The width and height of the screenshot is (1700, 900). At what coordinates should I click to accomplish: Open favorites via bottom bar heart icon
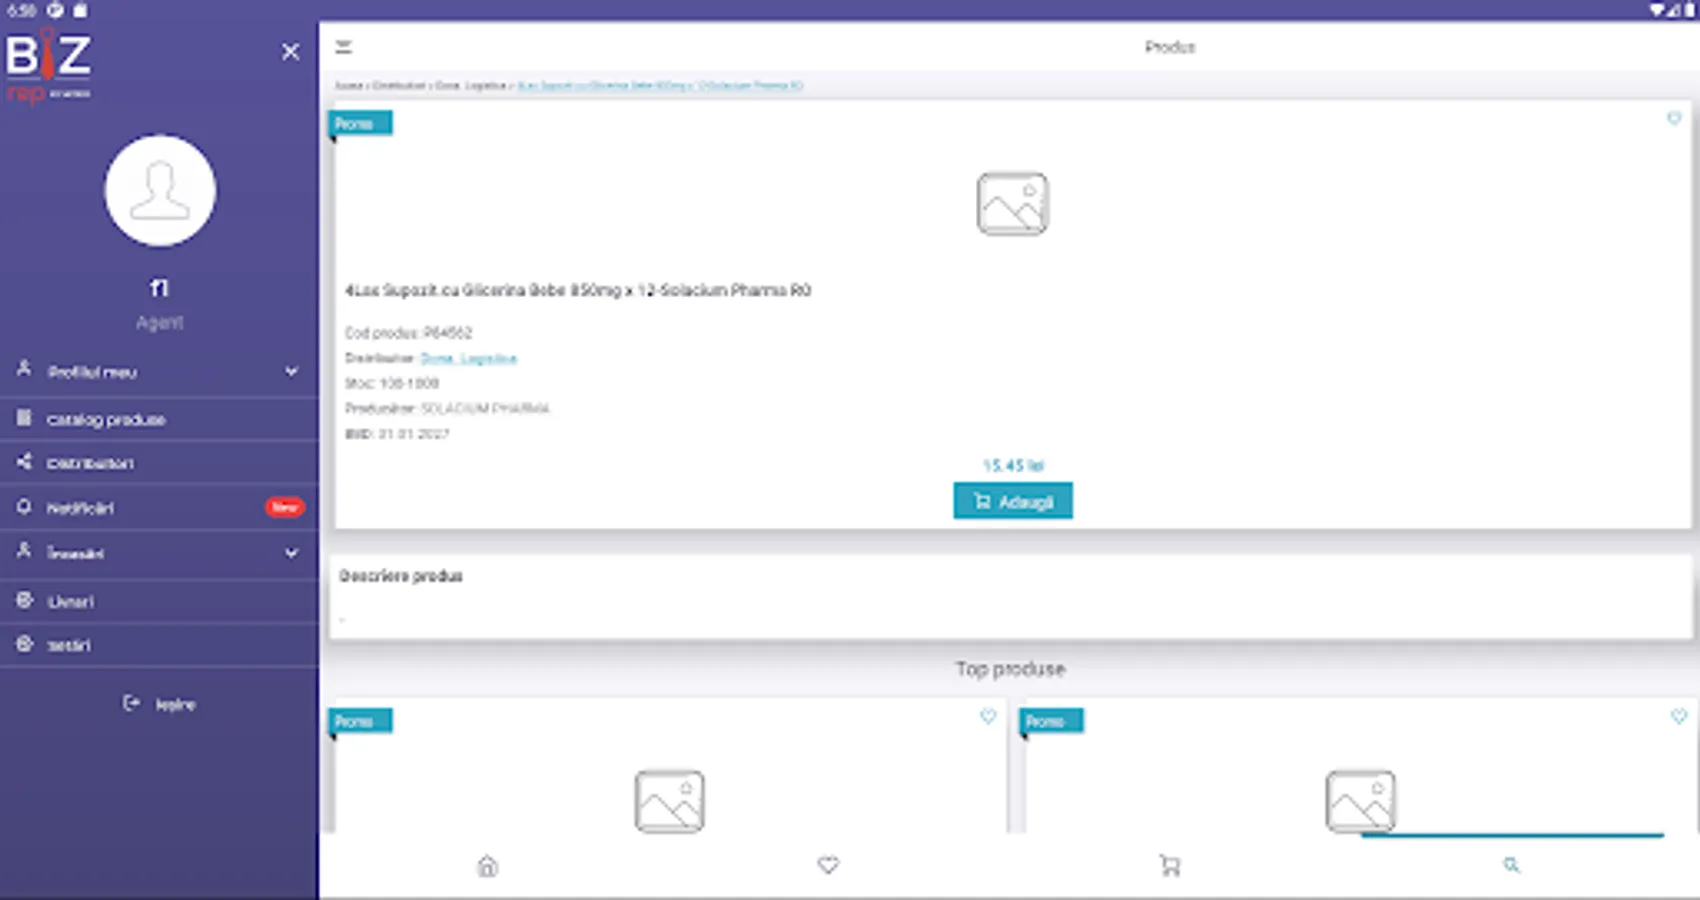828,866
